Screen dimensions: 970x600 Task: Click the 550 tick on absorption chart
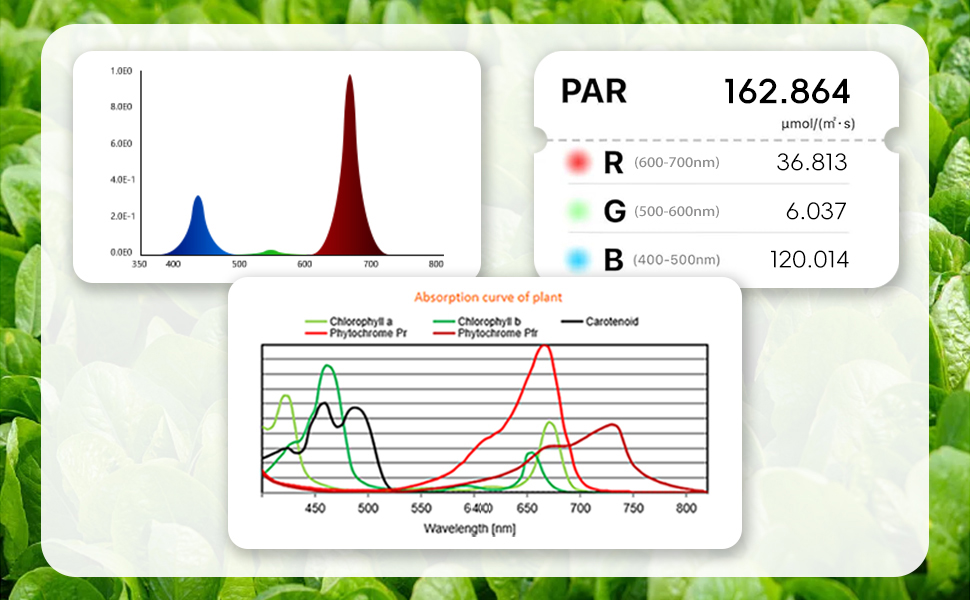(421, 508)
